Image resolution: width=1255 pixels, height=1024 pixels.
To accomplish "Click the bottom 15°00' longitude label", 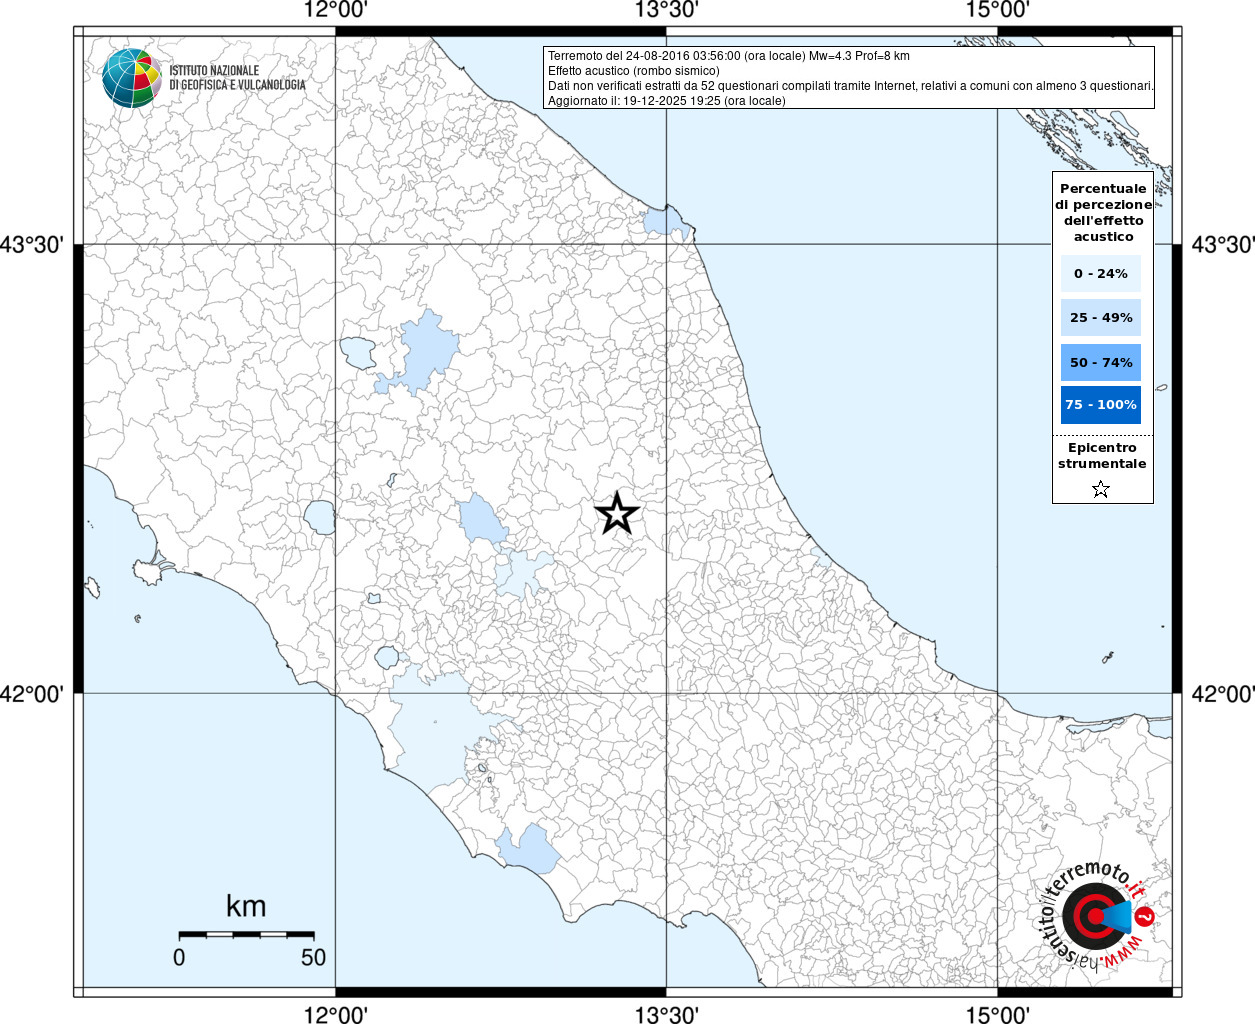I will (997, 1014).
